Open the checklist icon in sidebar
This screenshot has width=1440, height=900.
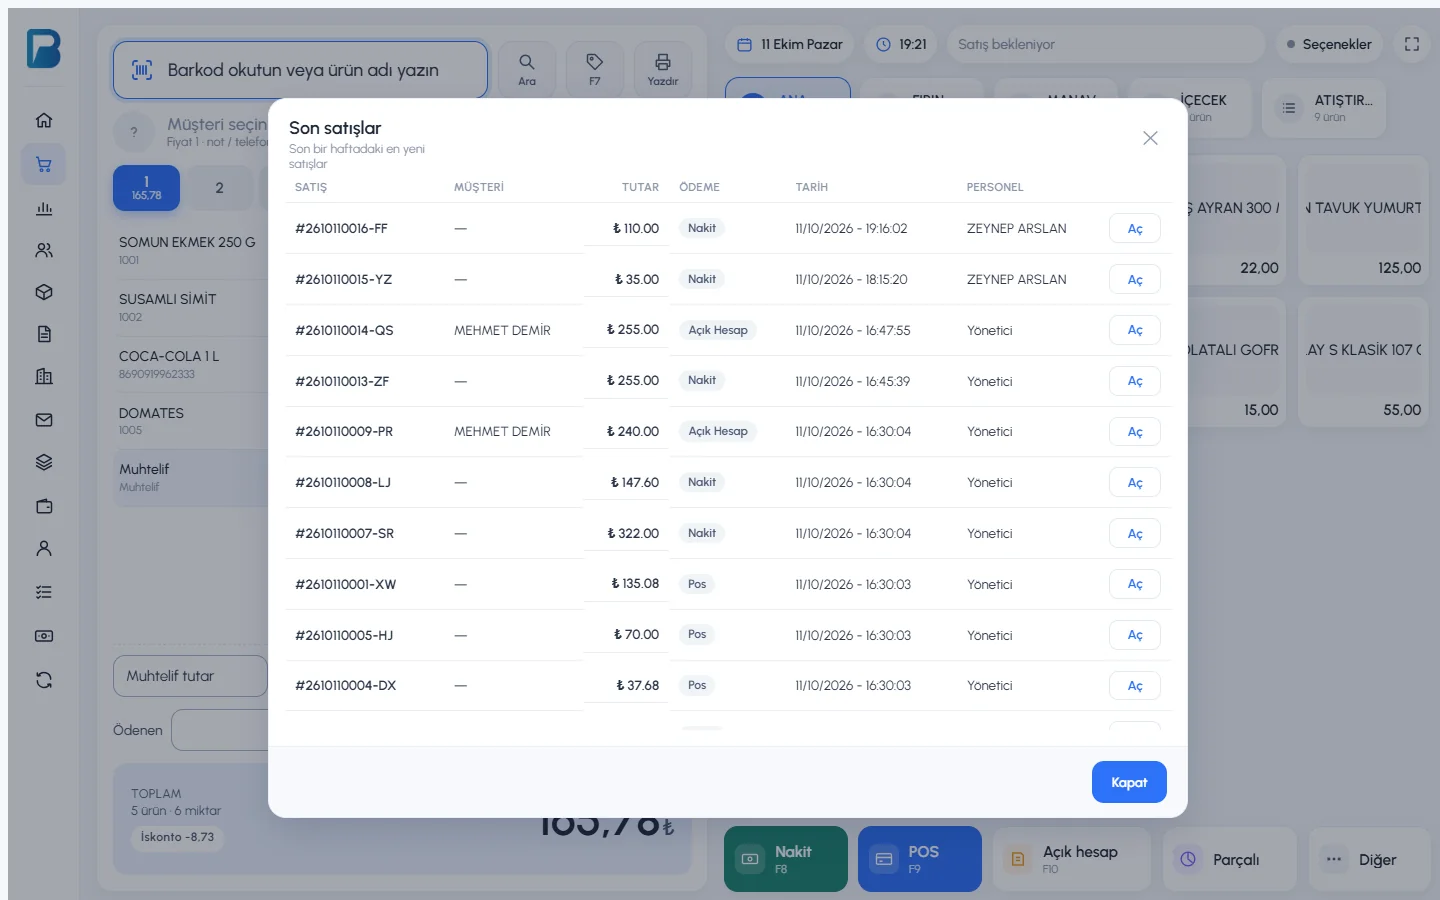[x=44, y=592]
